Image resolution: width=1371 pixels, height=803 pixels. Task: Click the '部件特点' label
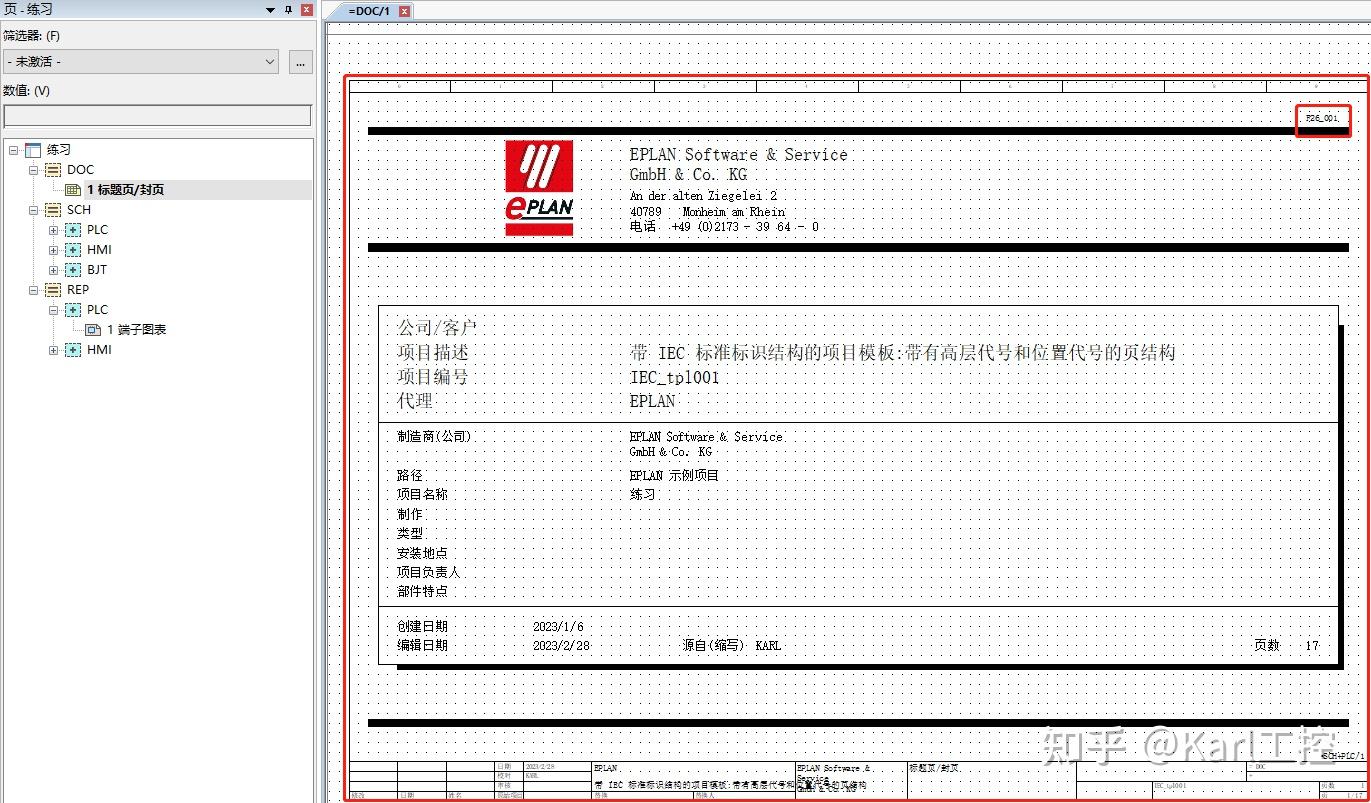click(422, 591)
